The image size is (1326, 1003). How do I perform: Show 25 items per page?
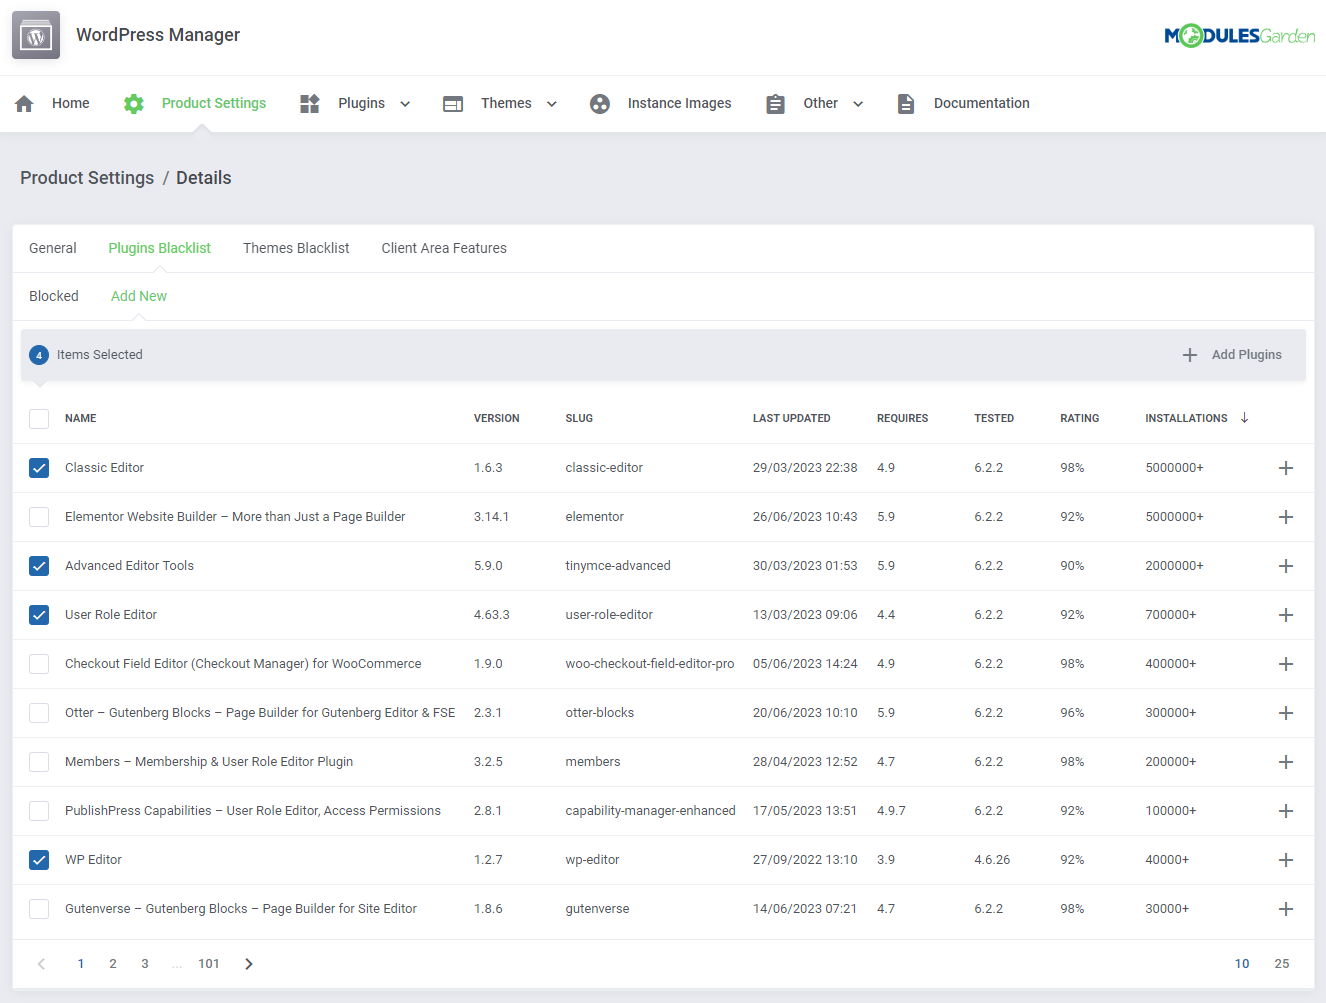[x=1282, y=964]
